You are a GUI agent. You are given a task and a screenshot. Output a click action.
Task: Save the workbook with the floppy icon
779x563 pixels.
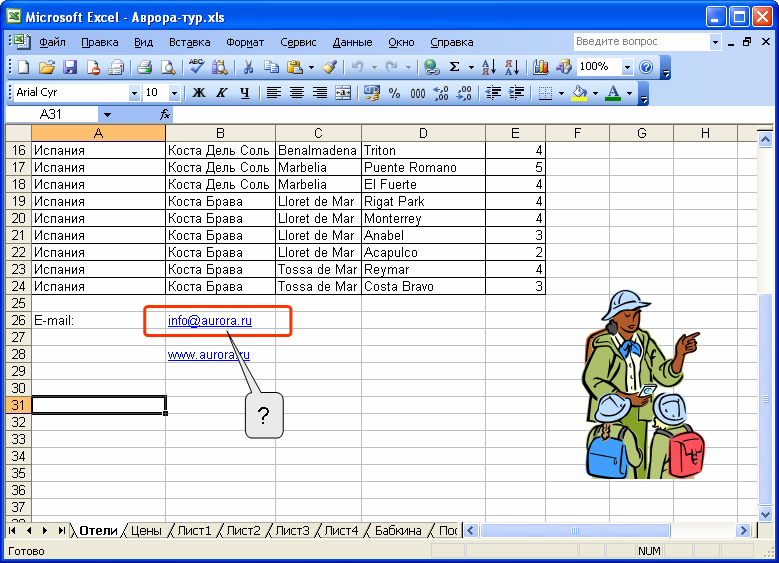click(70, 67)
